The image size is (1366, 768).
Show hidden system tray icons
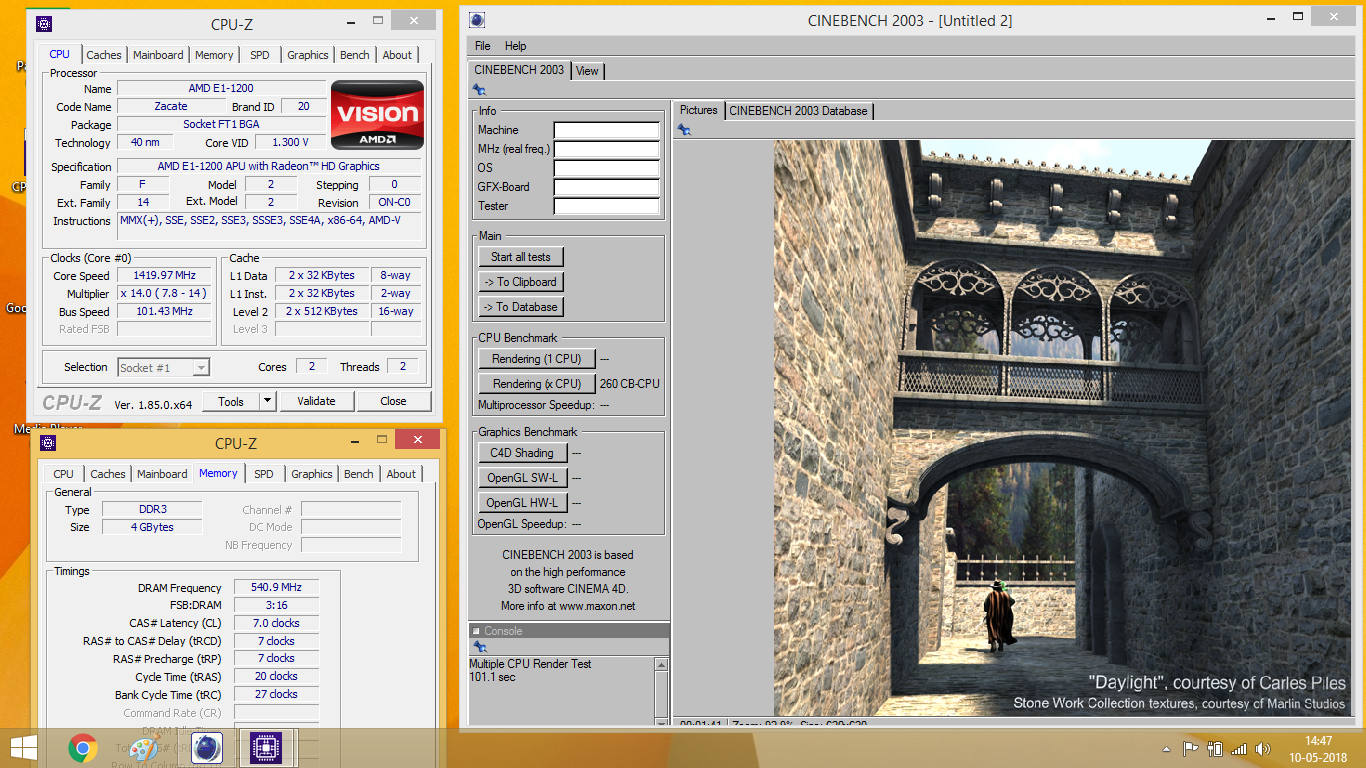click(1167, 749)
